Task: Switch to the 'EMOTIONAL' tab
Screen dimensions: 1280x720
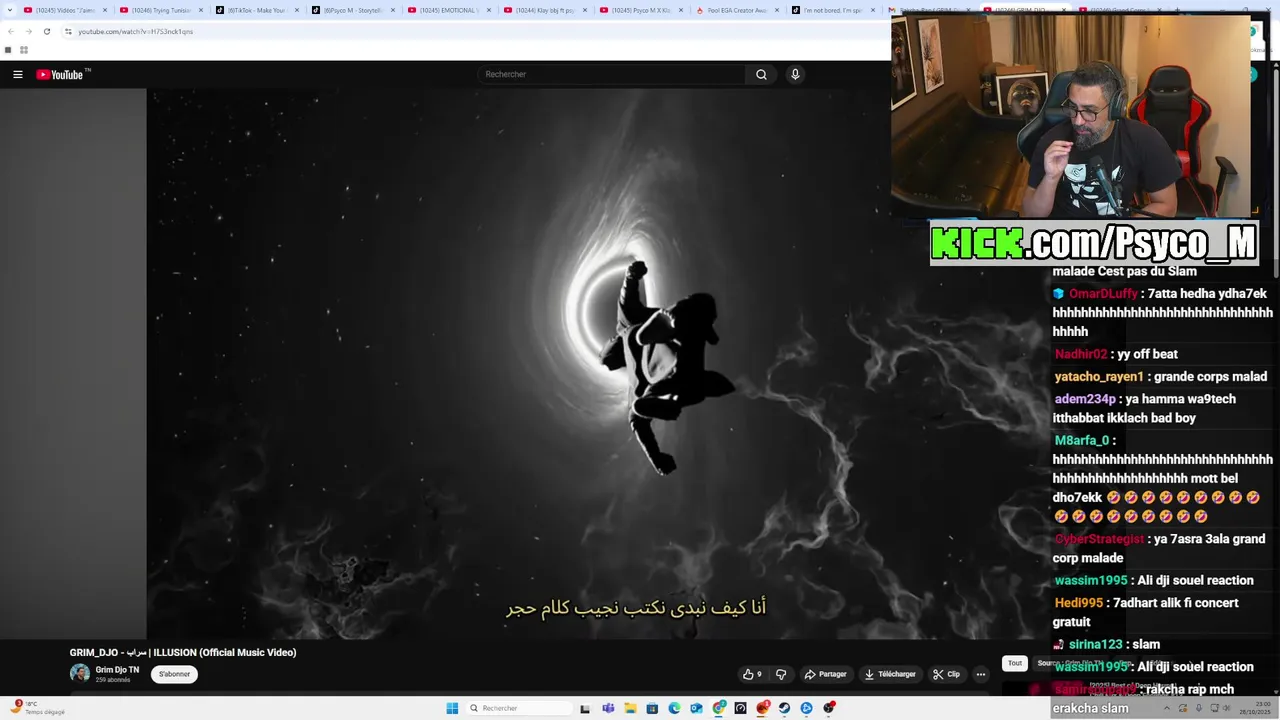Action: coord(448,10)
